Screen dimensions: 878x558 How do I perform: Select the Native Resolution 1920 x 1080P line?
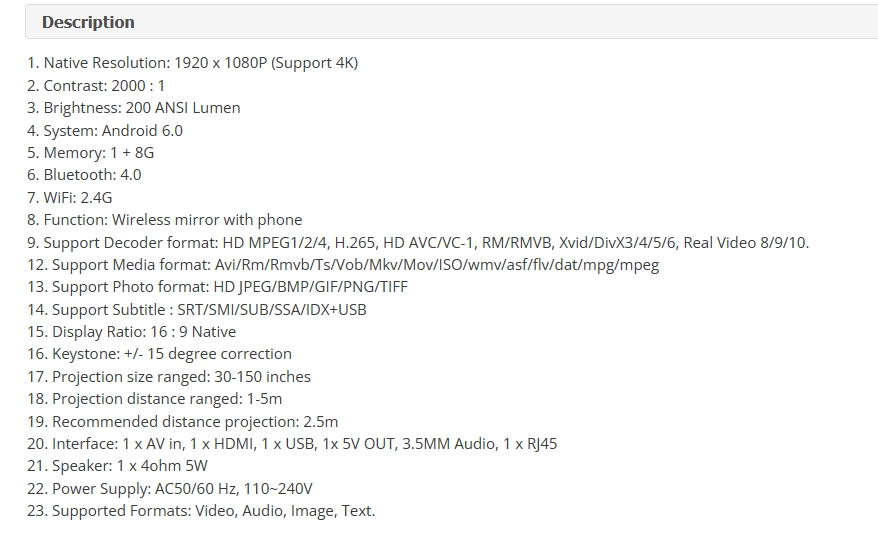point(193,63)
